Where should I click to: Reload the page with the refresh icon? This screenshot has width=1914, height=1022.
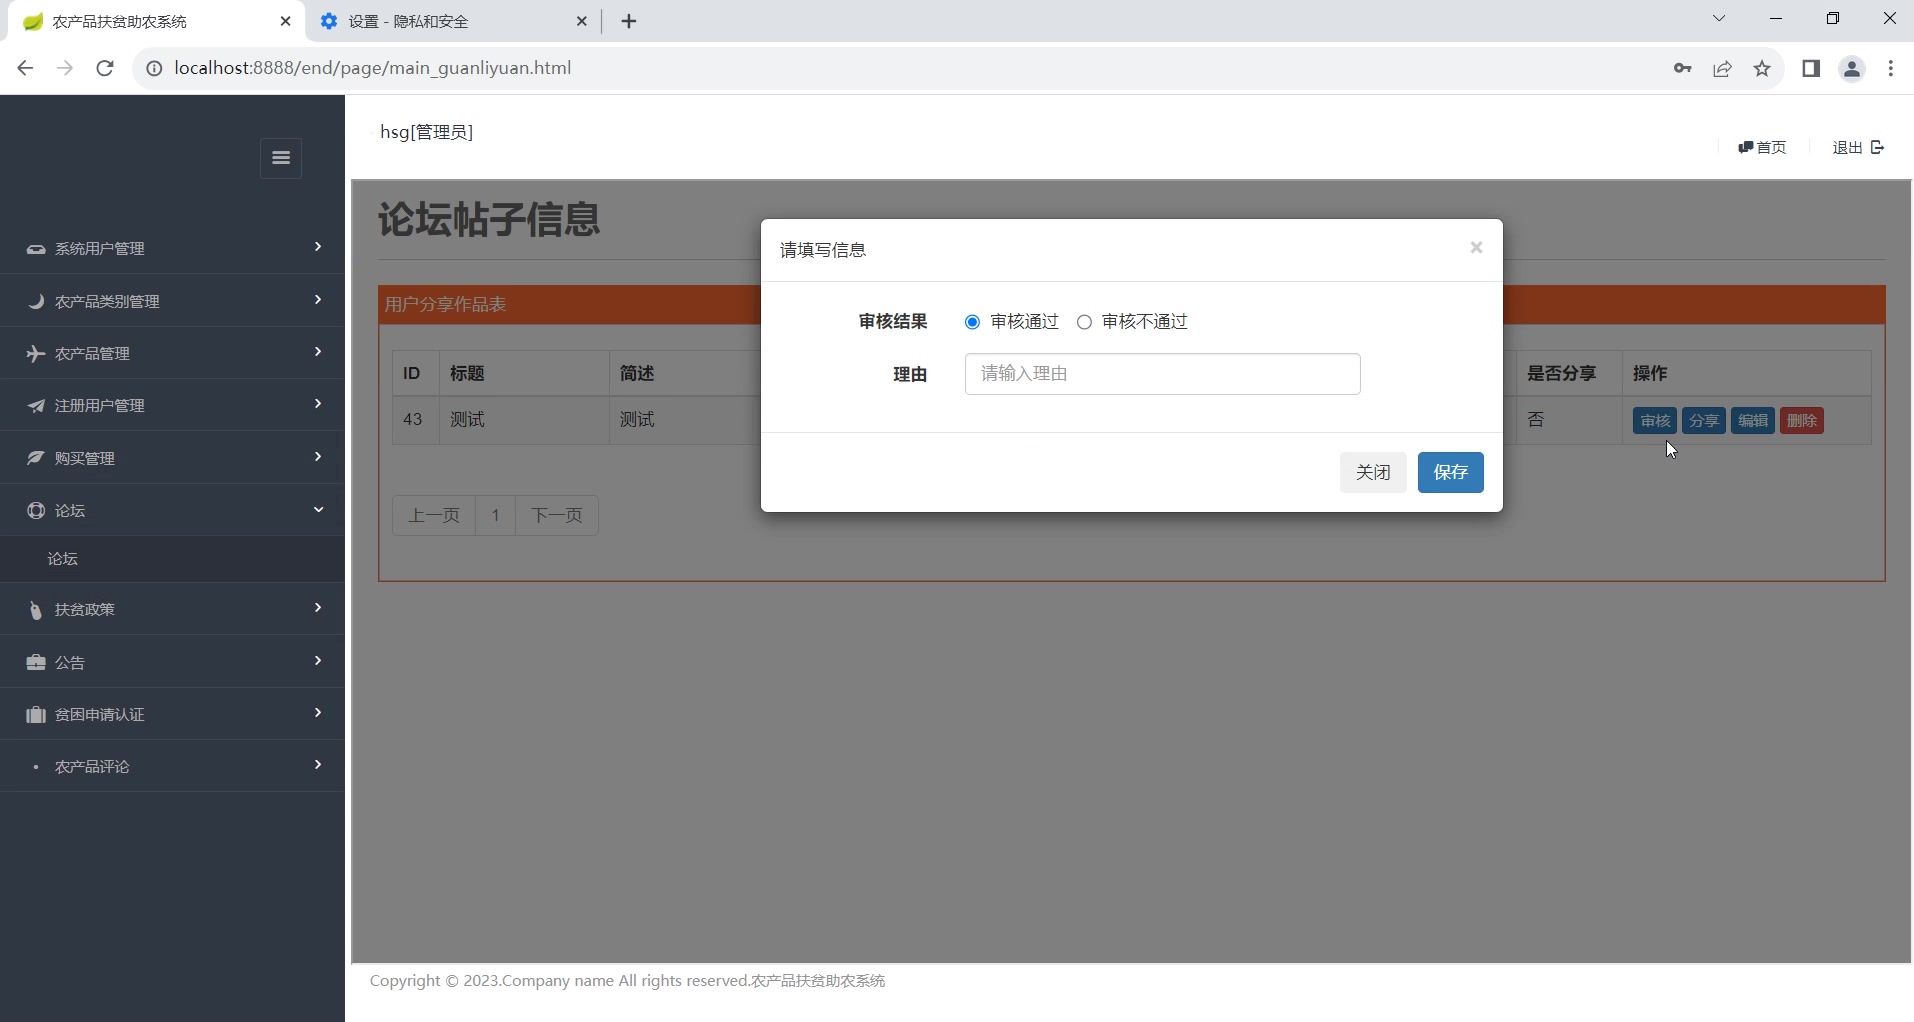[105, 68]
